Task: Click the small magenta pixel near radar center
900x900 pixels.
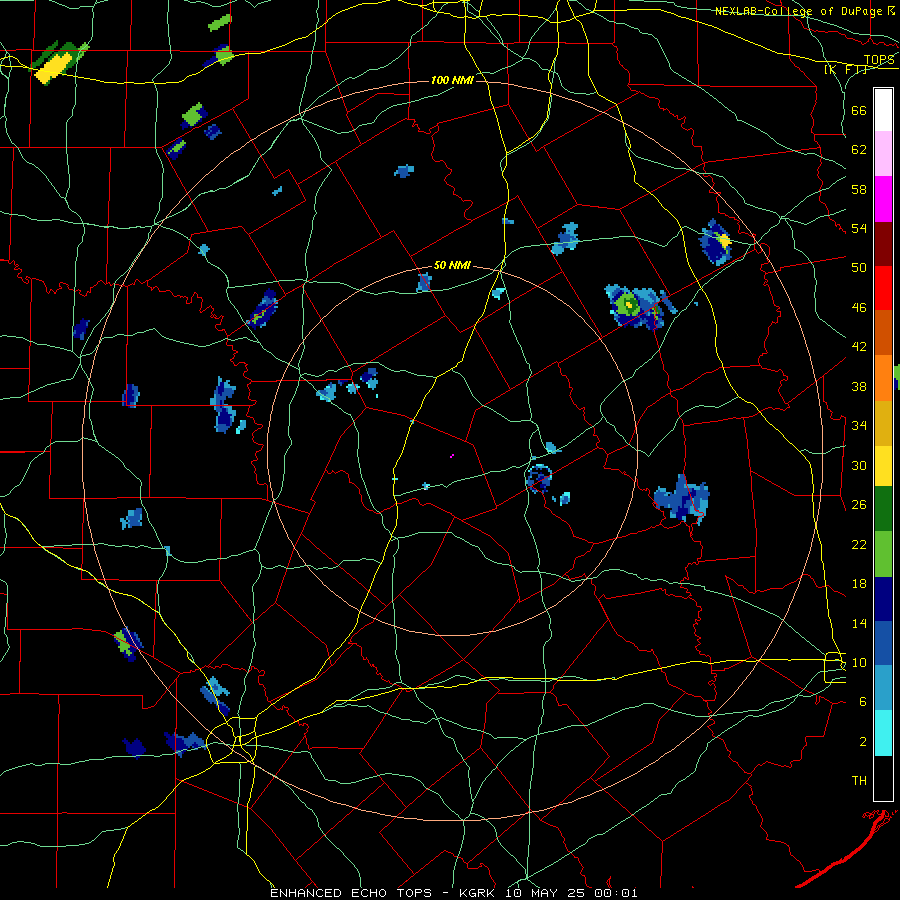Action: click(452, 456)
